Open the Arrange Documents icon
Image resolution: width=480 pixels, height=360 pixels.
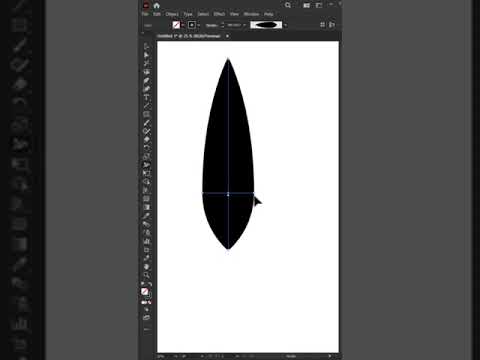(307, 5)
